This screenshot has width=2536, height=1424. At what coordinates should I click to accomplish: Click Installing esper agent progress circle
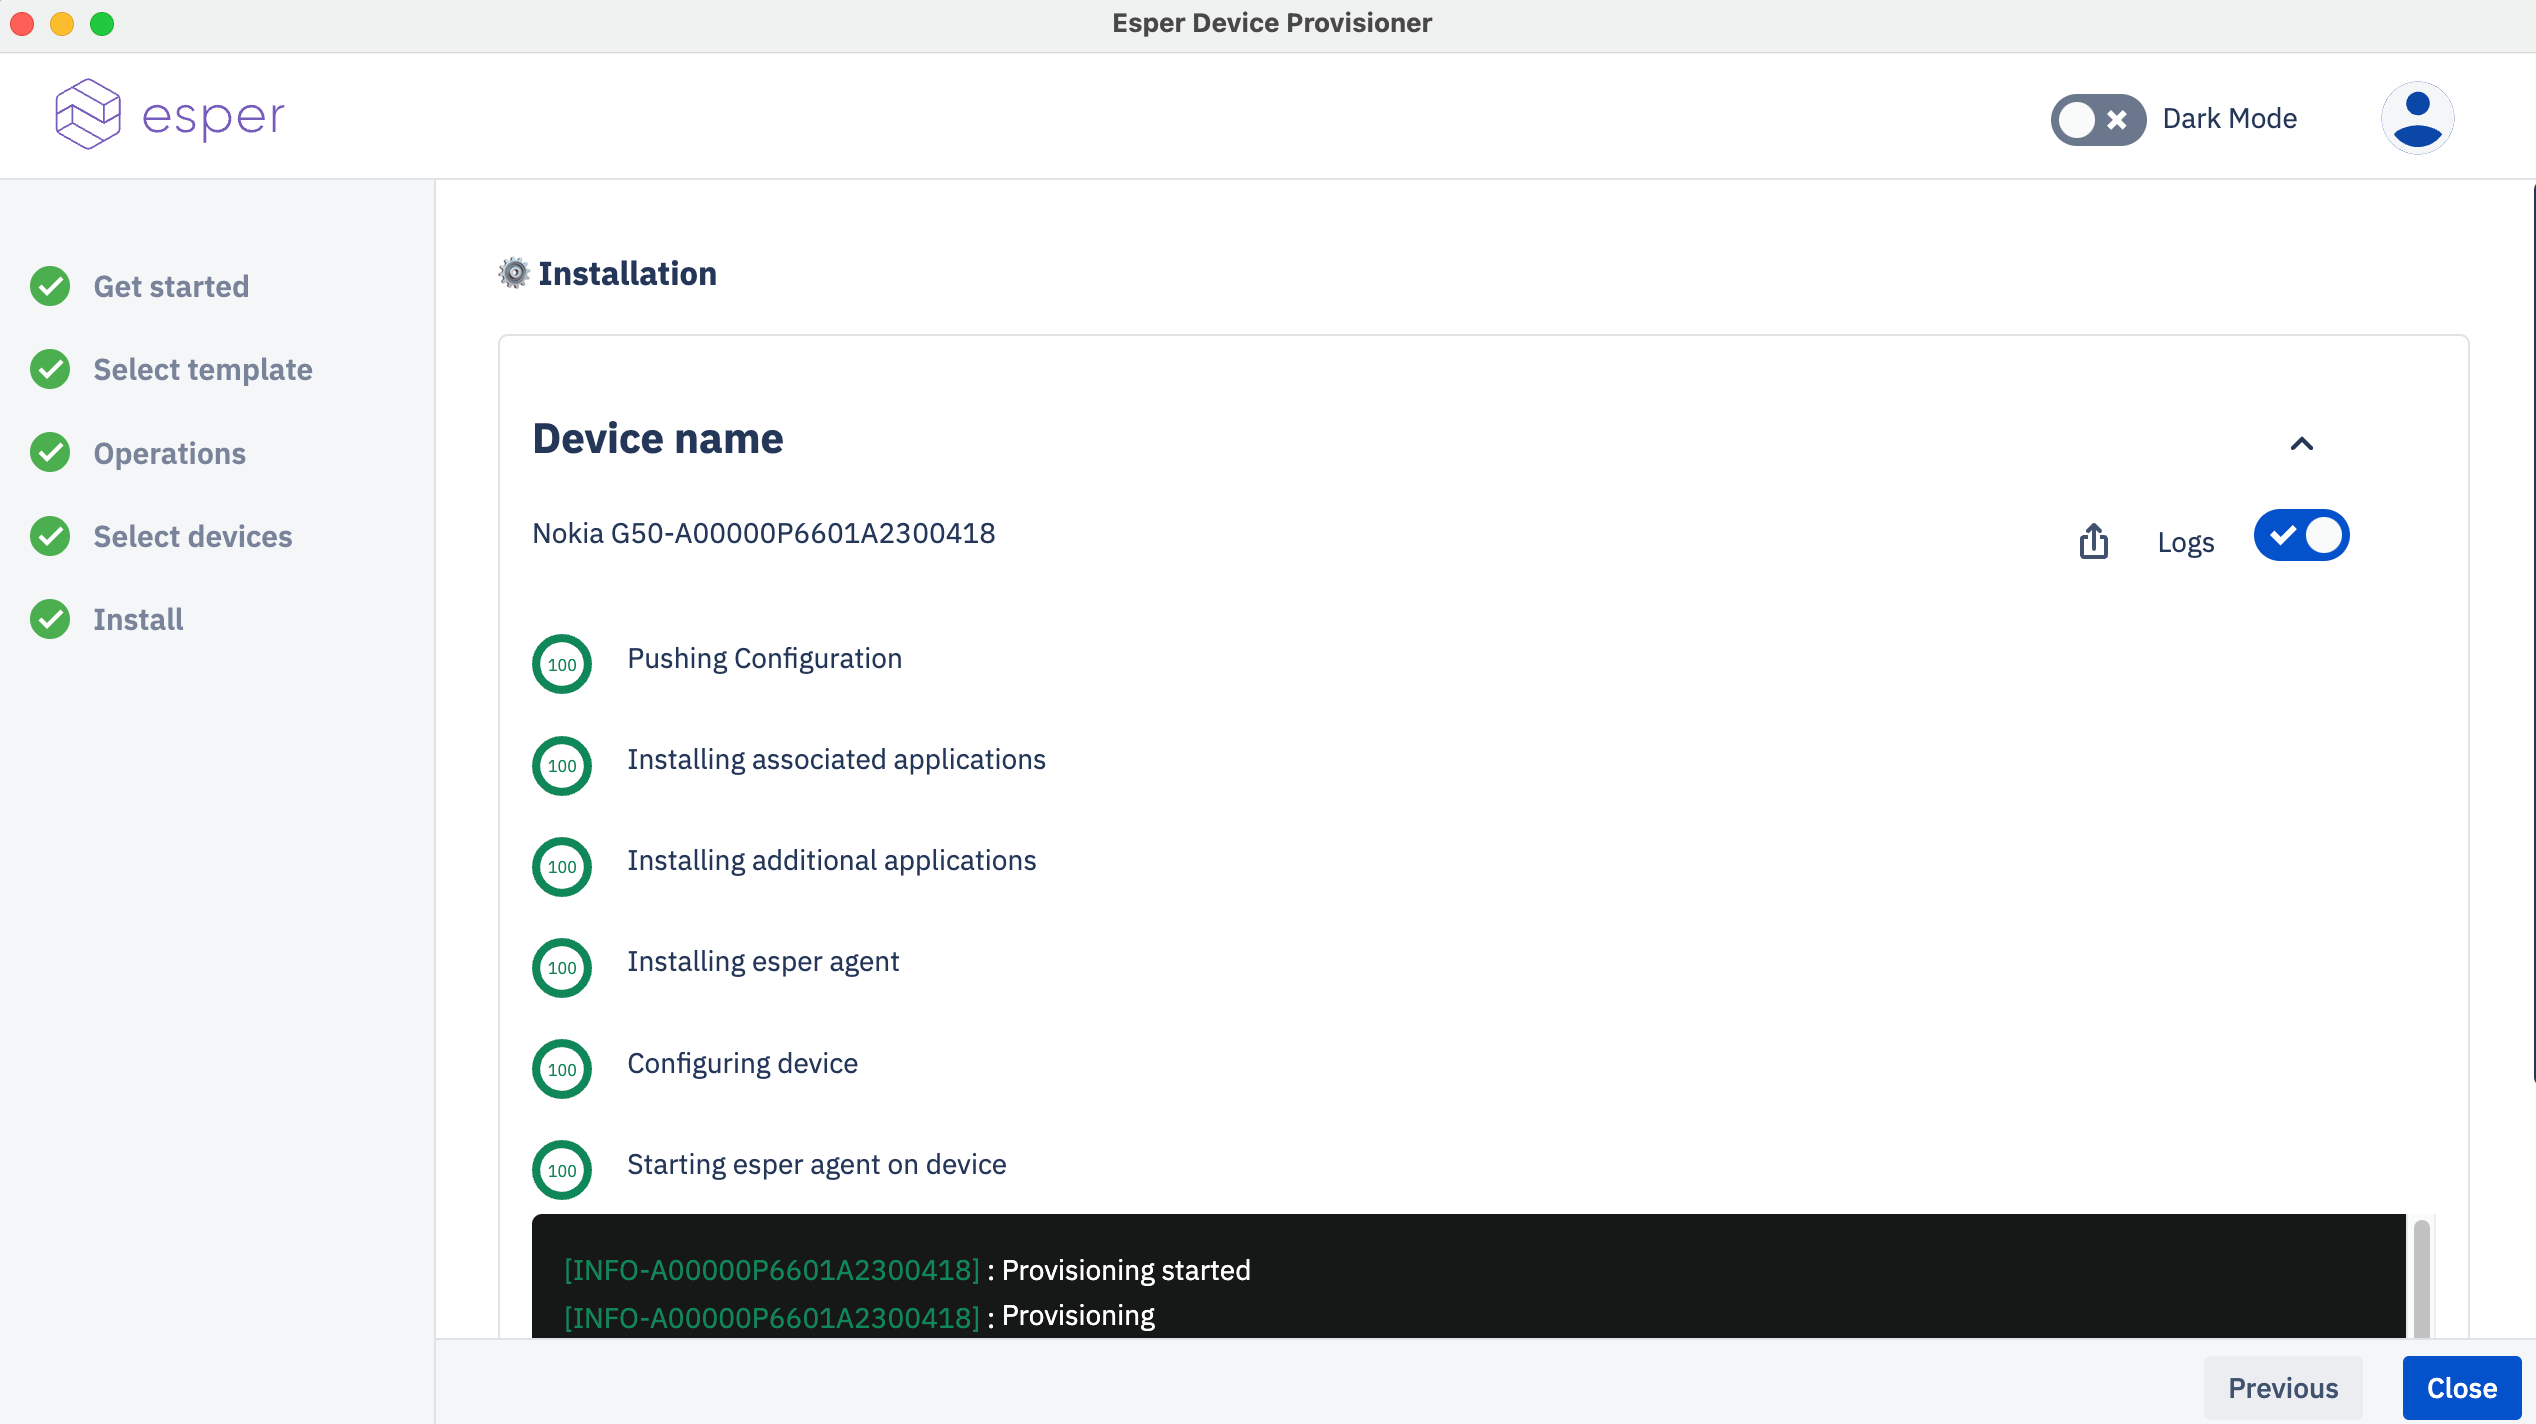point(562,967)
